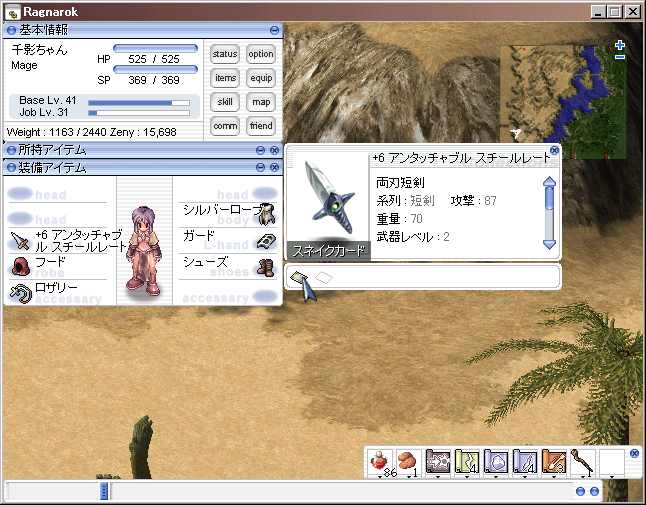
Task: Click the Ragnarok window title icon
Action: click(x=12, y=12)
